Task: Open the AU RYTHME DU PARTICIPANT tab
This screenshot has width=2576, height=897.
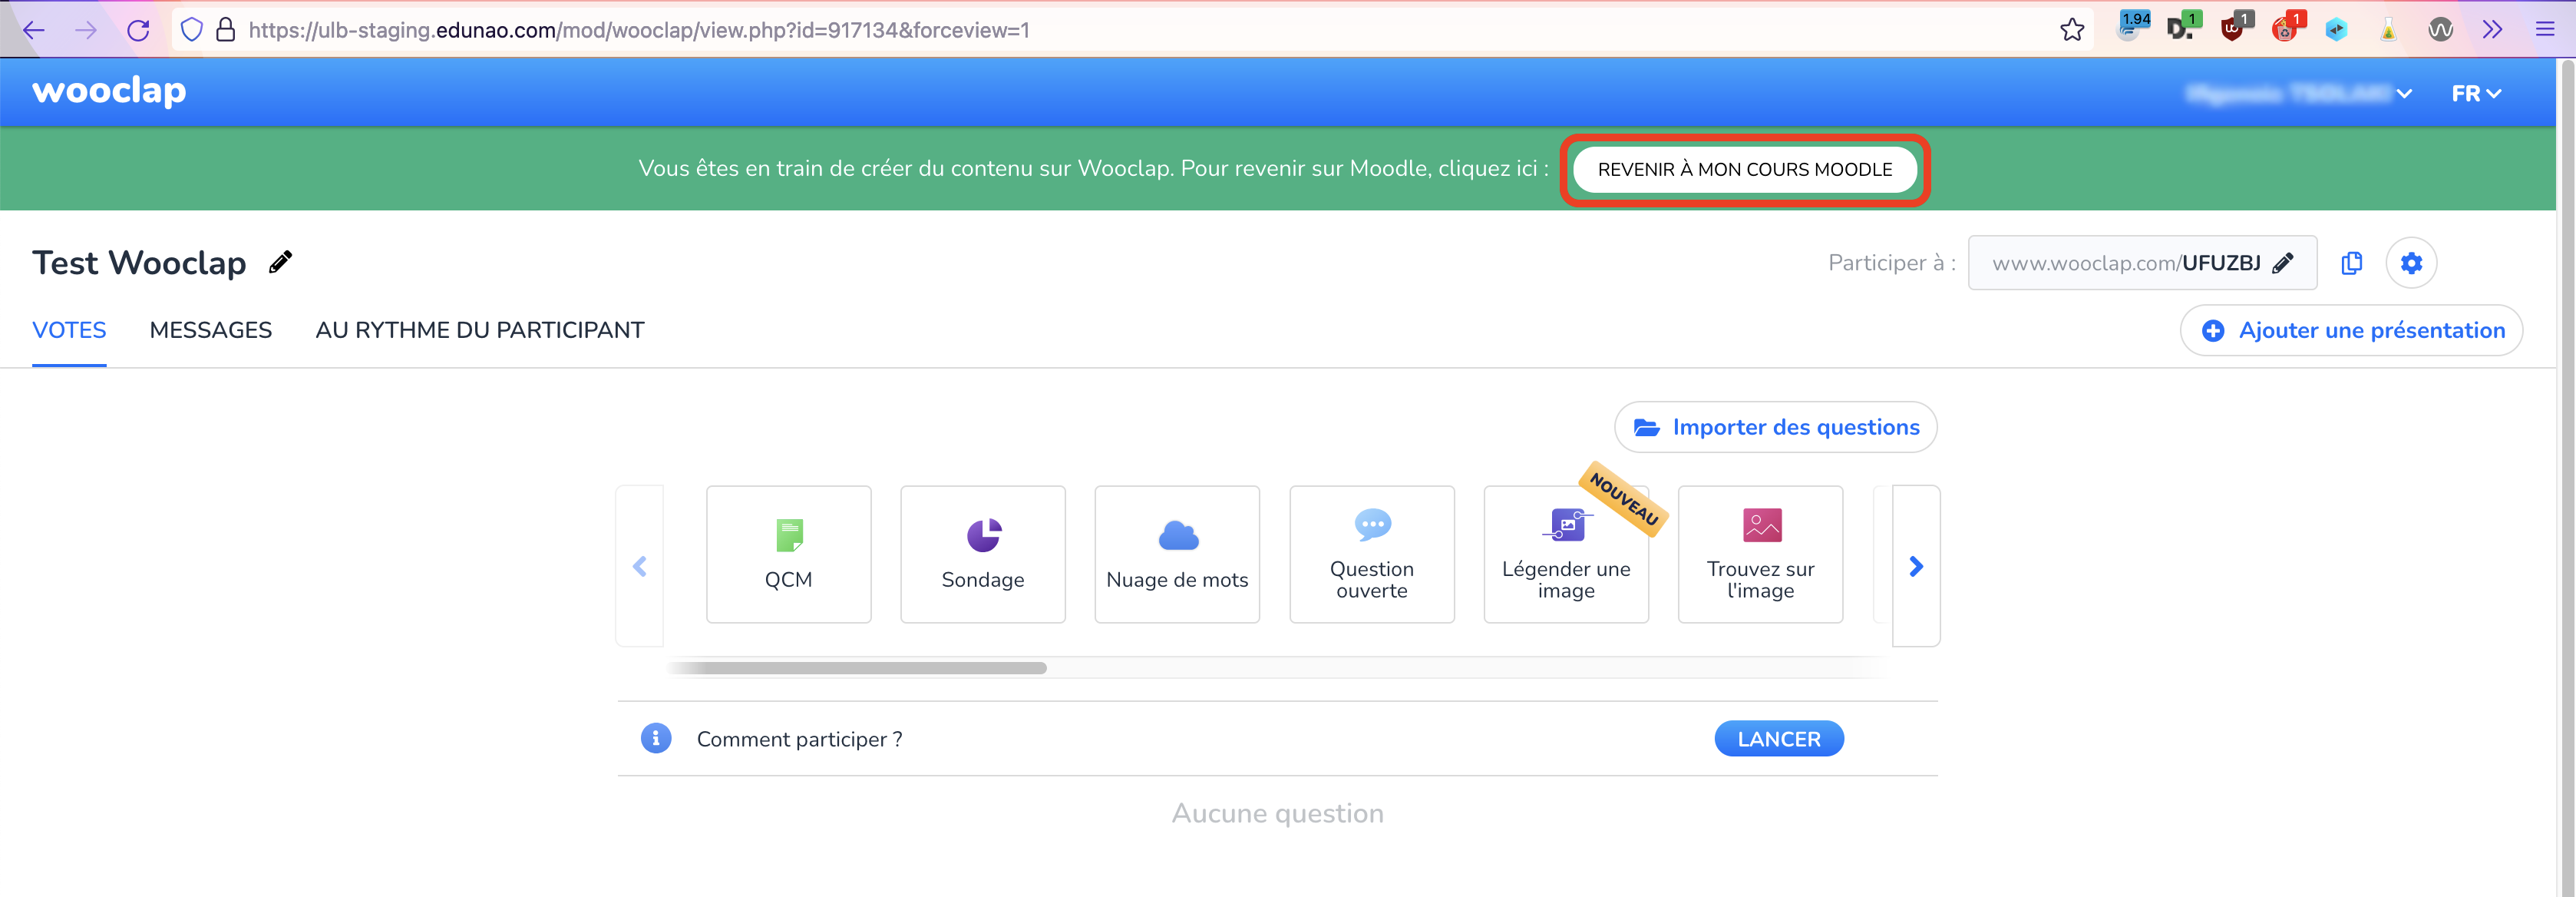Action: point(480,330)
